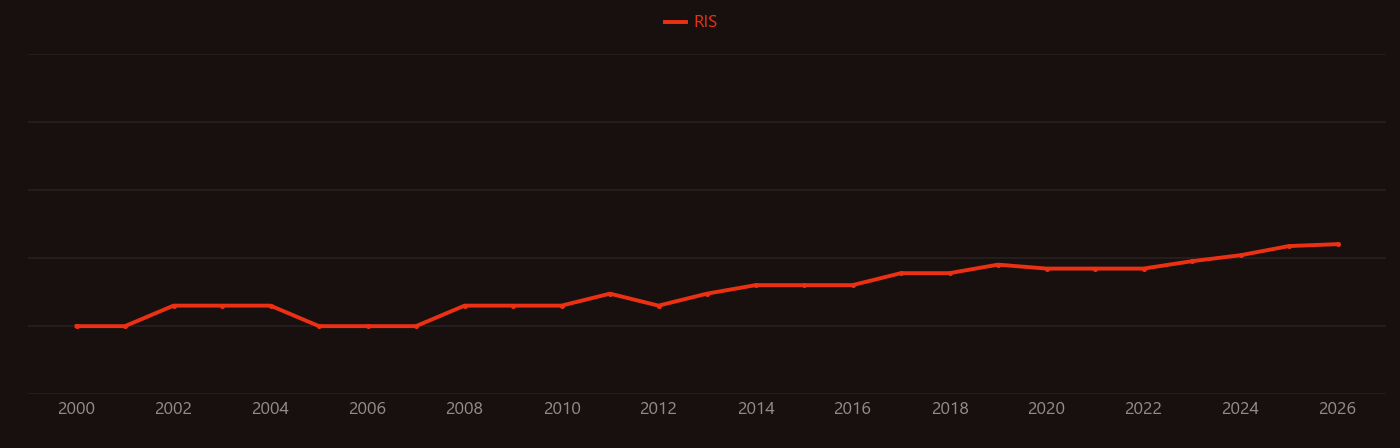Select the RIS data point for 2002
This screenshot has height=448, width=1400.
point(174,306)
